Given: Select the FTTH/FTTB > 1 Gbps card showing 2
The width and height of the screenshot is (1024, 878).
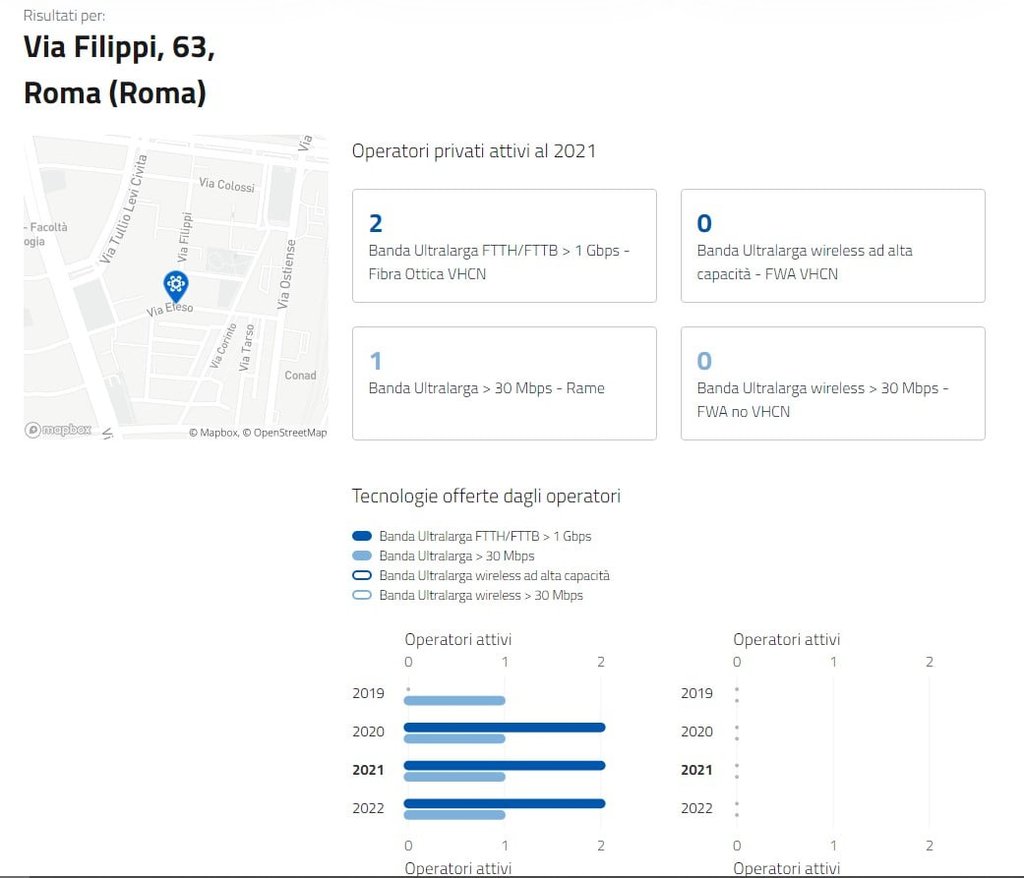Looking at the screenshot, I should (x=504, y=246).
